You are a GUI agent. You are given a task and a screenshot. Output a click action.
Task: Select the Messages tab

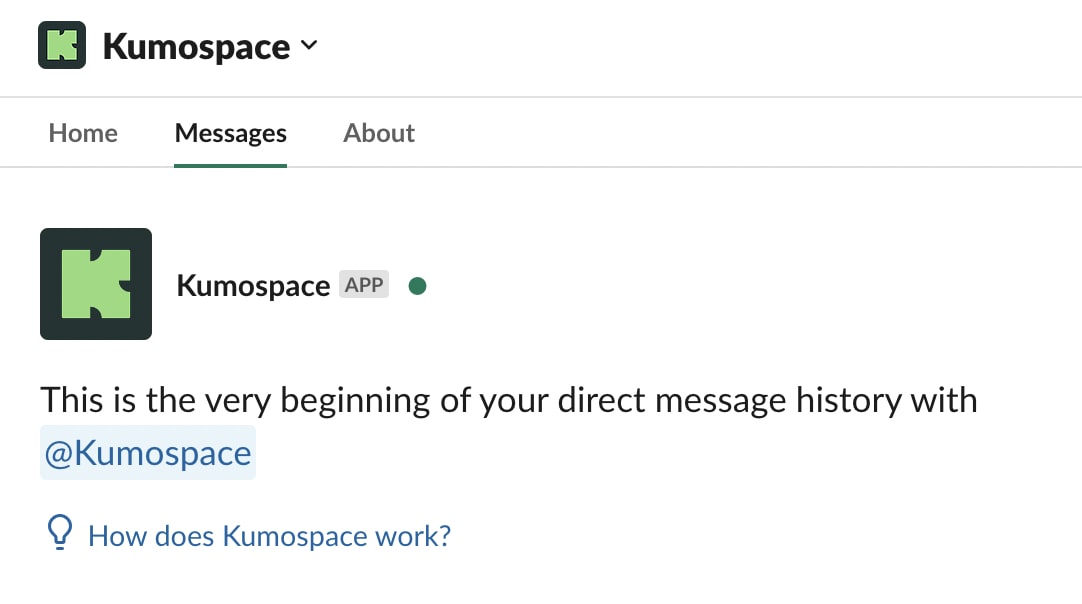coord(230,133)
